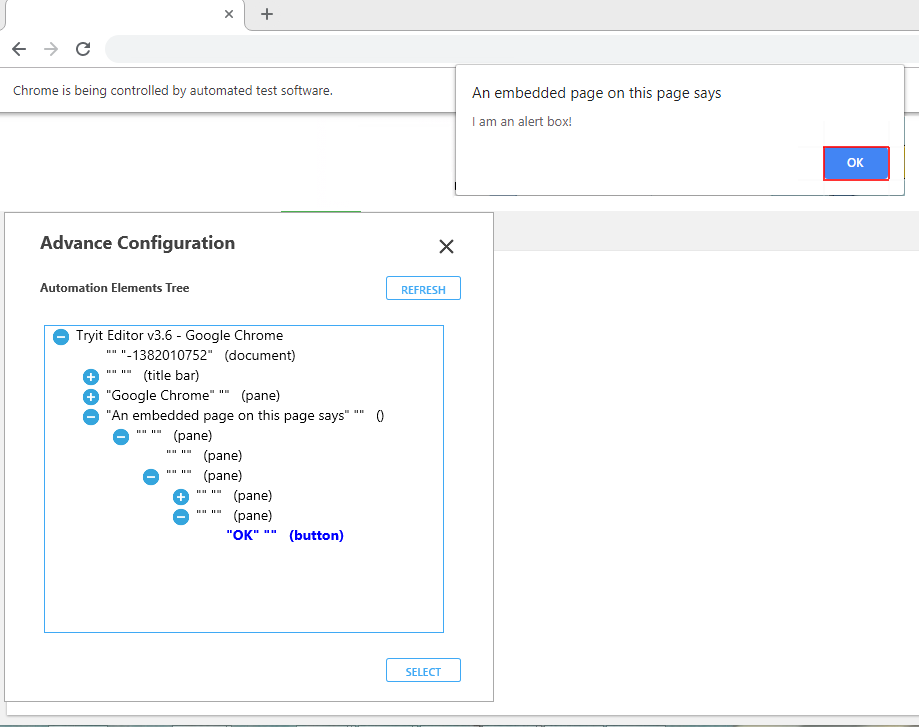Image resolution: width=919 pixels, height=727 pixels.
Task: Expand the "Google Chrome" pane node
Action: (91, 397)
